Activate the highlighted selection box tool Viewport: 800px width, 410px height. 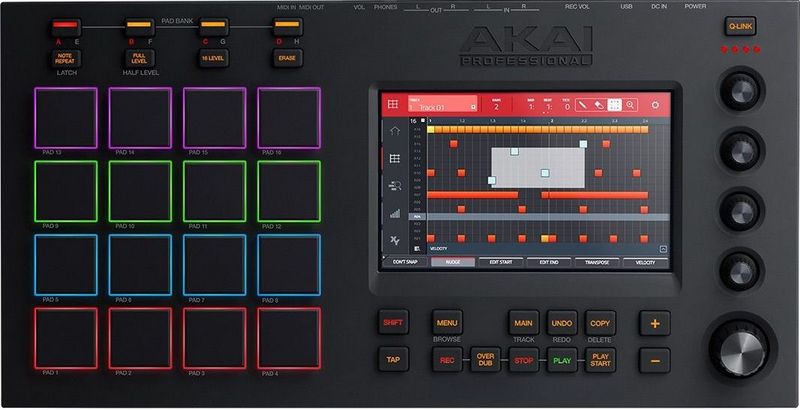click(614, 105)
